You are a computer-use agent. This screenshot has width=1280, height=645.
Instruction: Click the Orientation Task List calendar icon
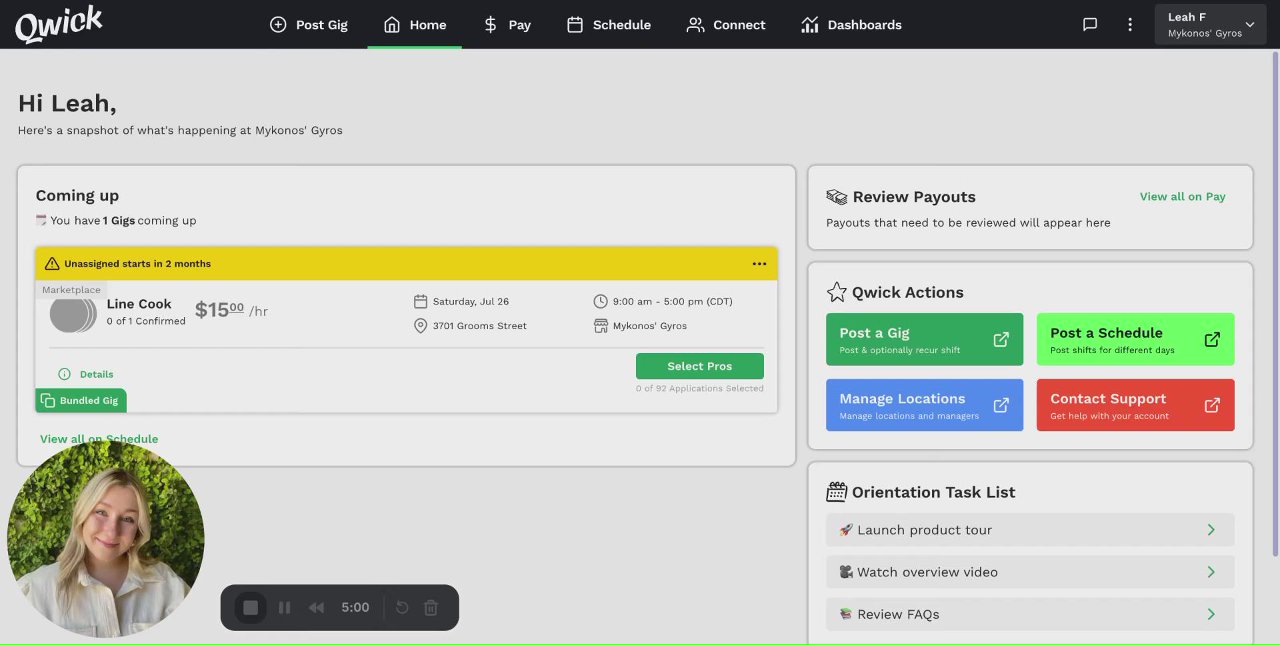pos(837,492)
